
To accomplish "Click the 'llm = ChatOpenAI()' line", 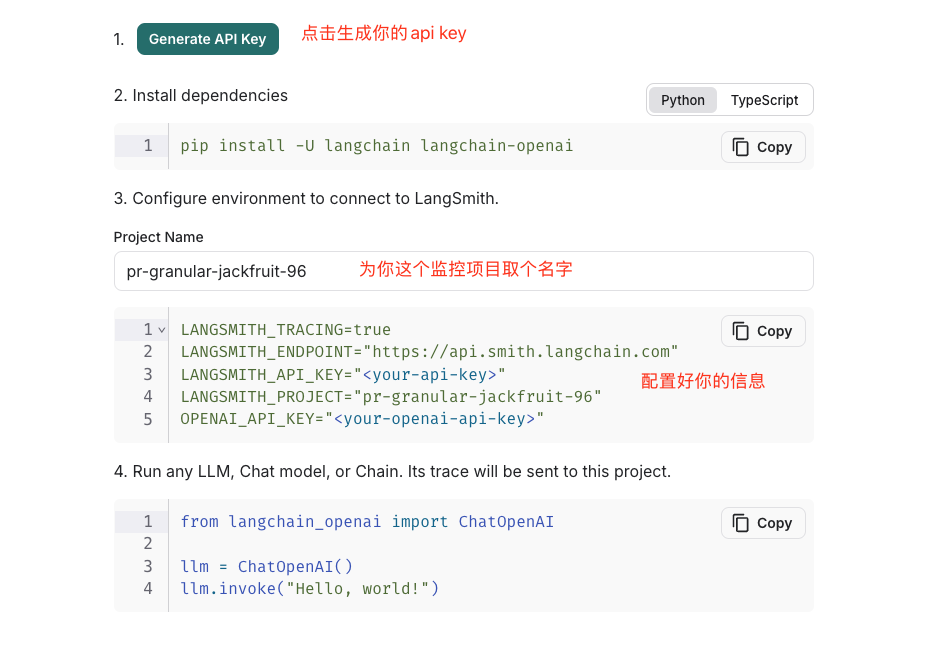I will click(266, 567).
